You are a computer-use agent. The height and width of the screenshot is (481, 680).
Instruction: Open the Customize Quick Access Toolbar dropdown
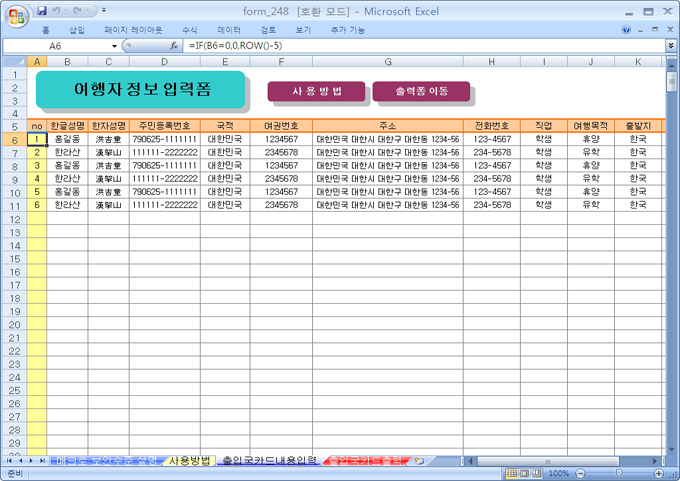pos(104,11)
